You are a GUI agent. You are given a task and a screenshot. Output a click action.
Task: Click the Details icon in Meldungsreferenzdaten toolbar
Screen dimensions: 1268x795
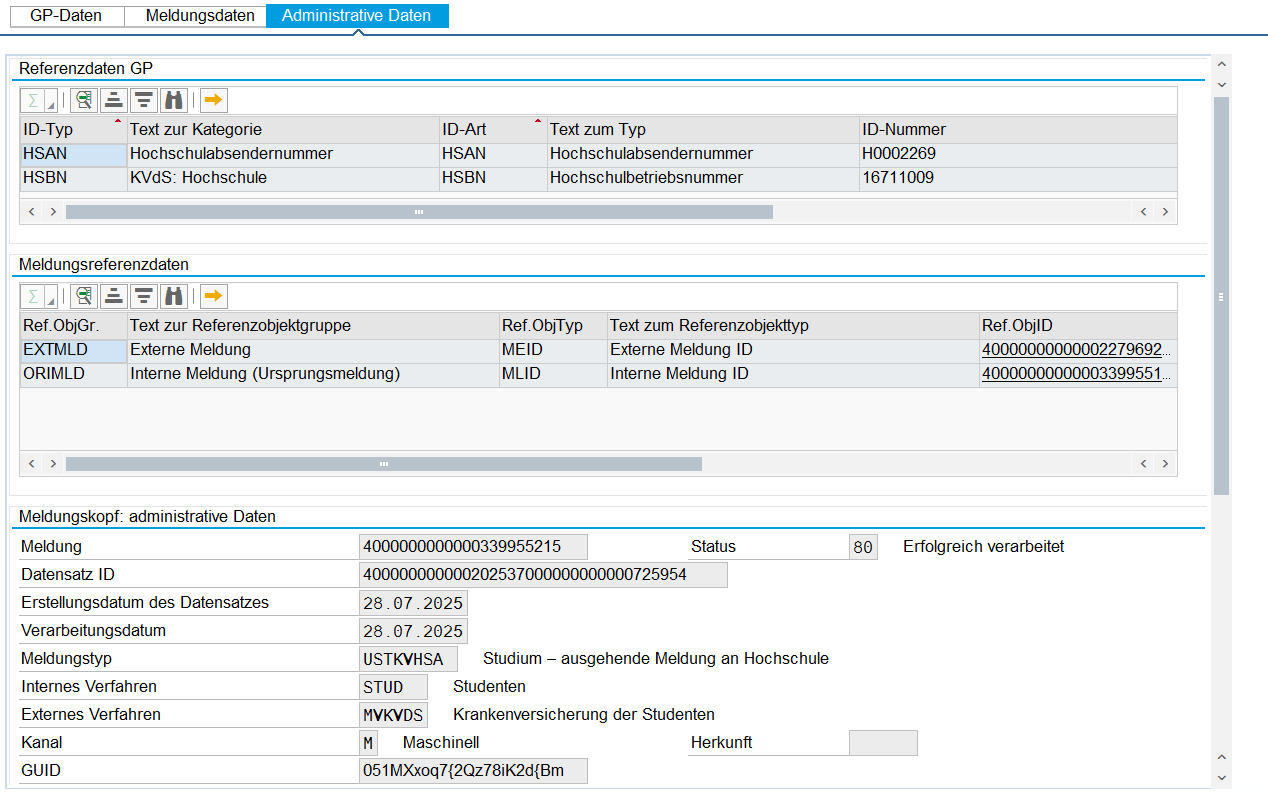click(x=83, y=296)
